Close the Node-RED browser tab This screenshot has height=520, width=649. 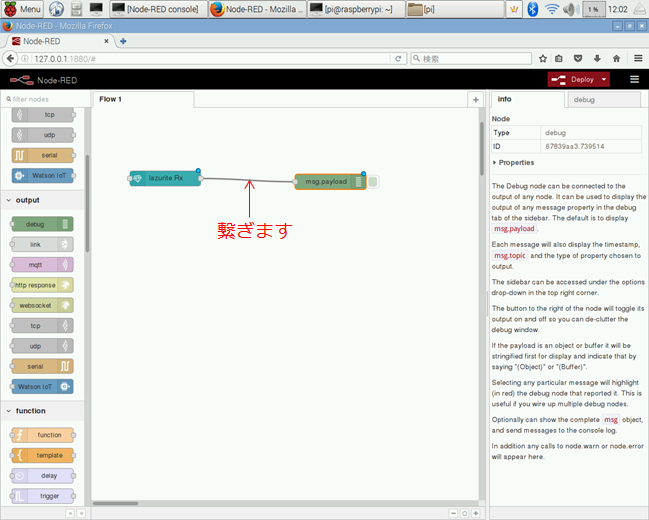(x=106, y=41)
